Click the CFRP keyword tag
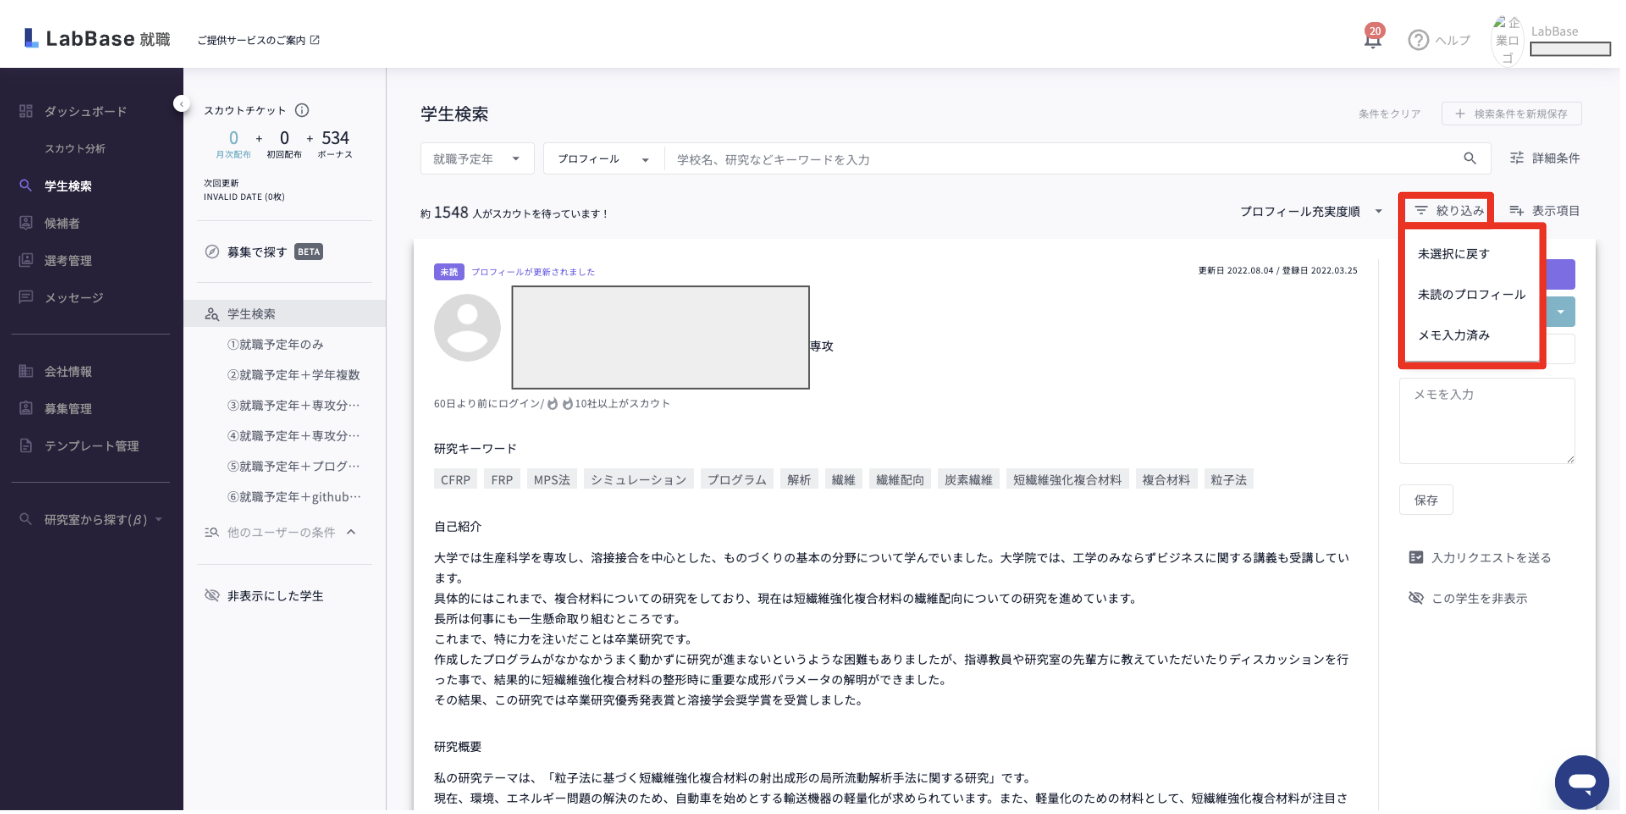 pyautogui.click(x=456, y=480)
